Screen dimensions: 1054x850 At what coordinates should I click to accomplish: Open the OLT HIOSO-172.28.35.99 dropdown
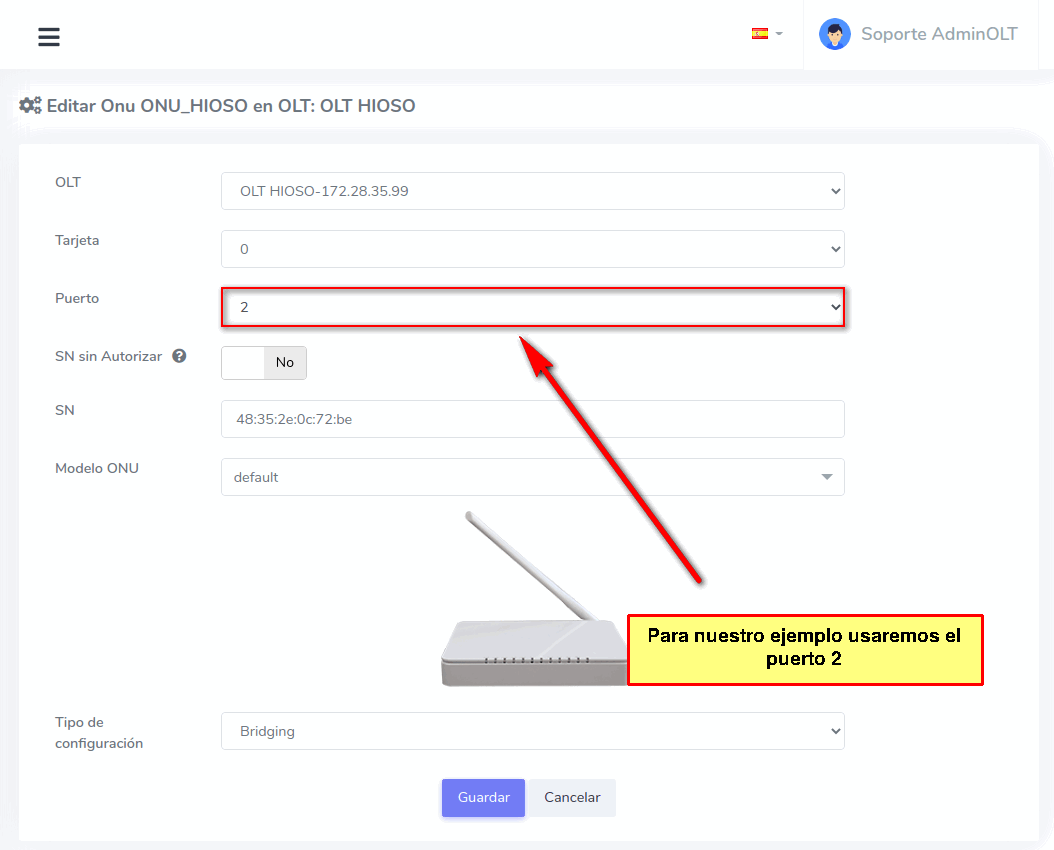click(532, 191)
